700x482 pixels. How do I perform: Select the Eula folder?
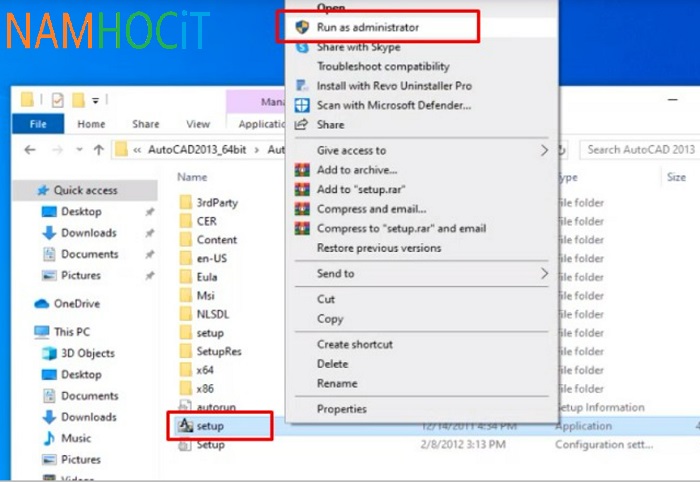coord(207,277)
